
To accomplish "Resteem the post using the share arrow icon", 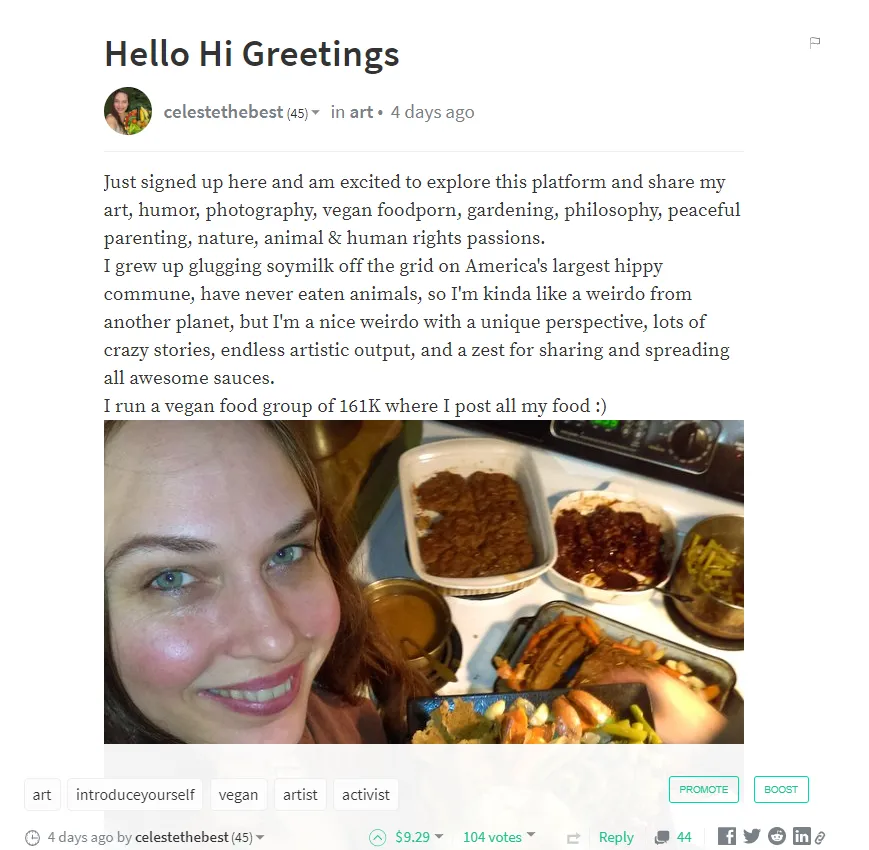I will (574, 838).
